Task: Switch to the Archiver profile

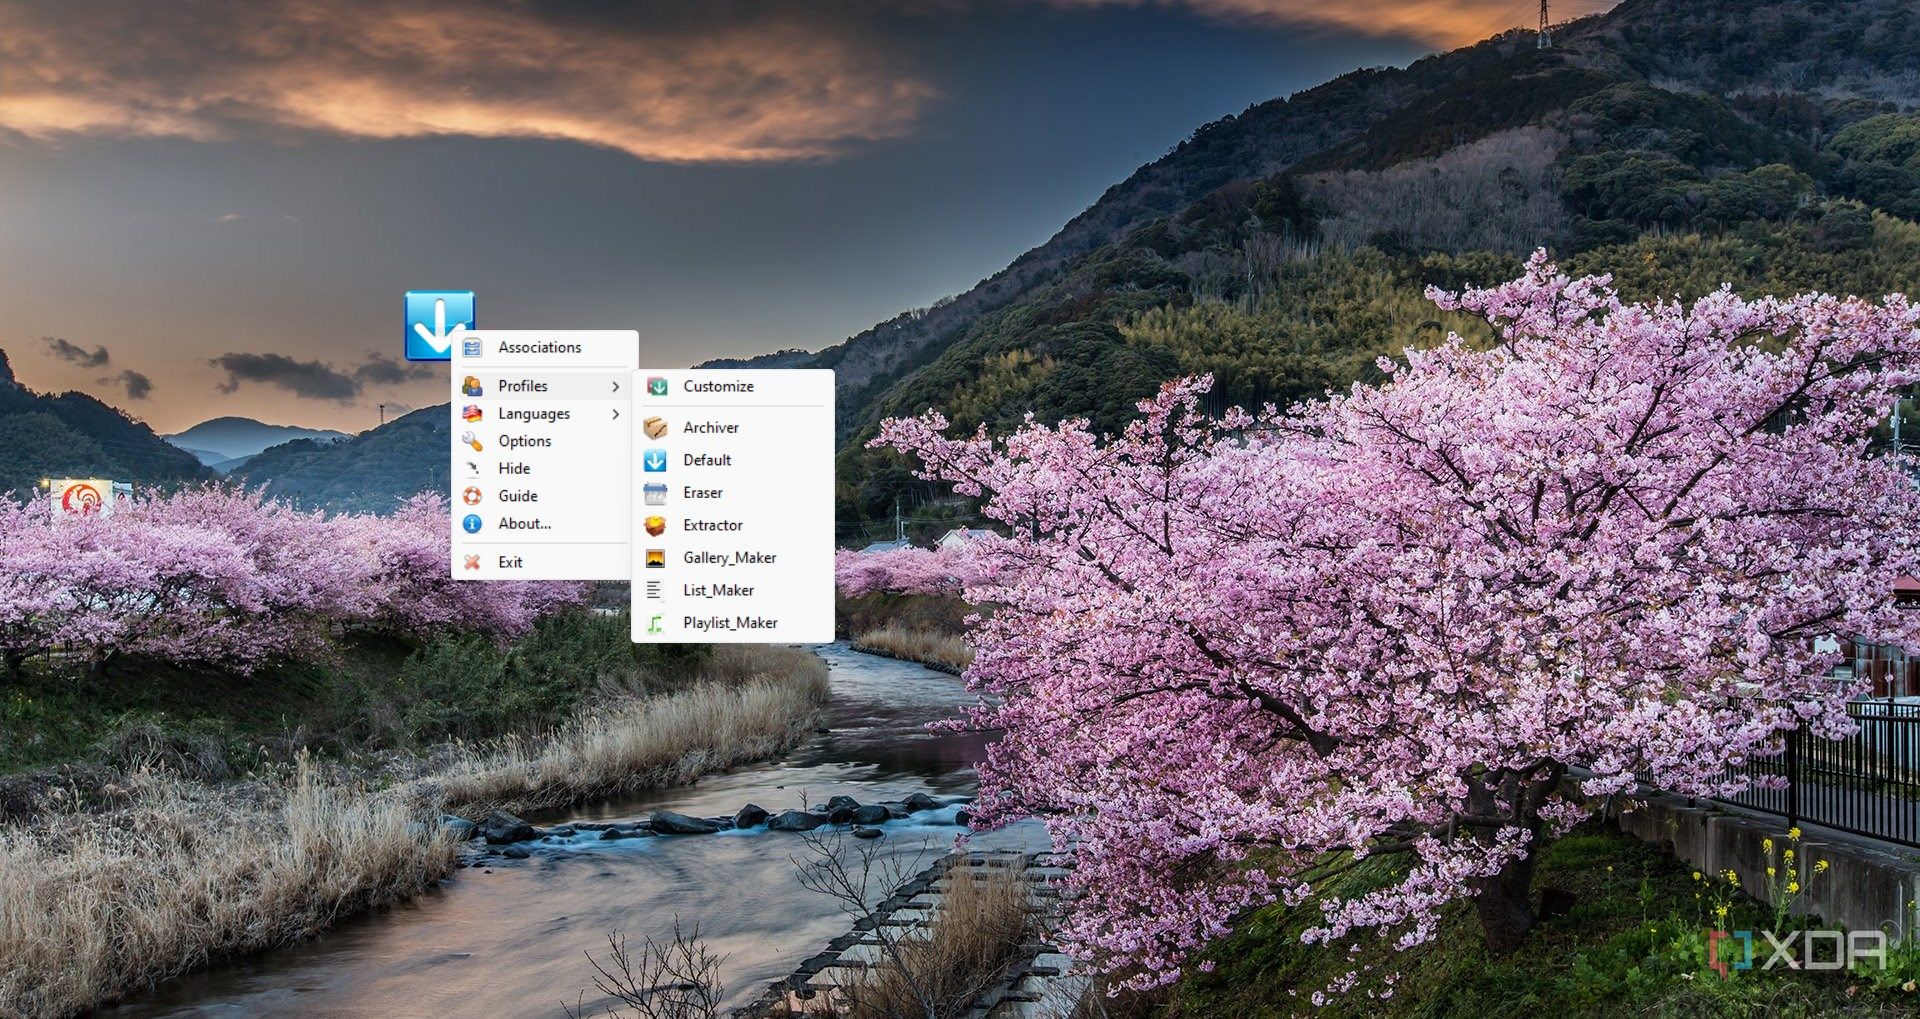Action: coord(733,427)
